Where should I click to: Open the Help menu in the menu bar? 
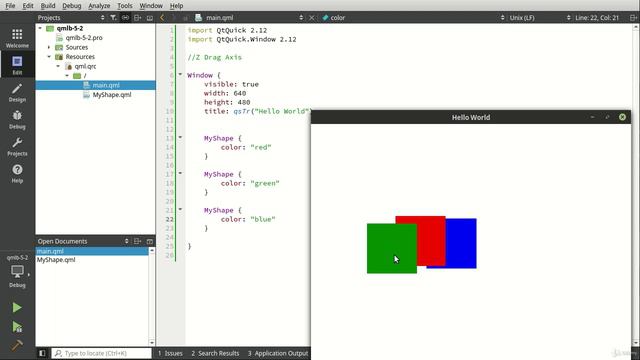(176, 6)
